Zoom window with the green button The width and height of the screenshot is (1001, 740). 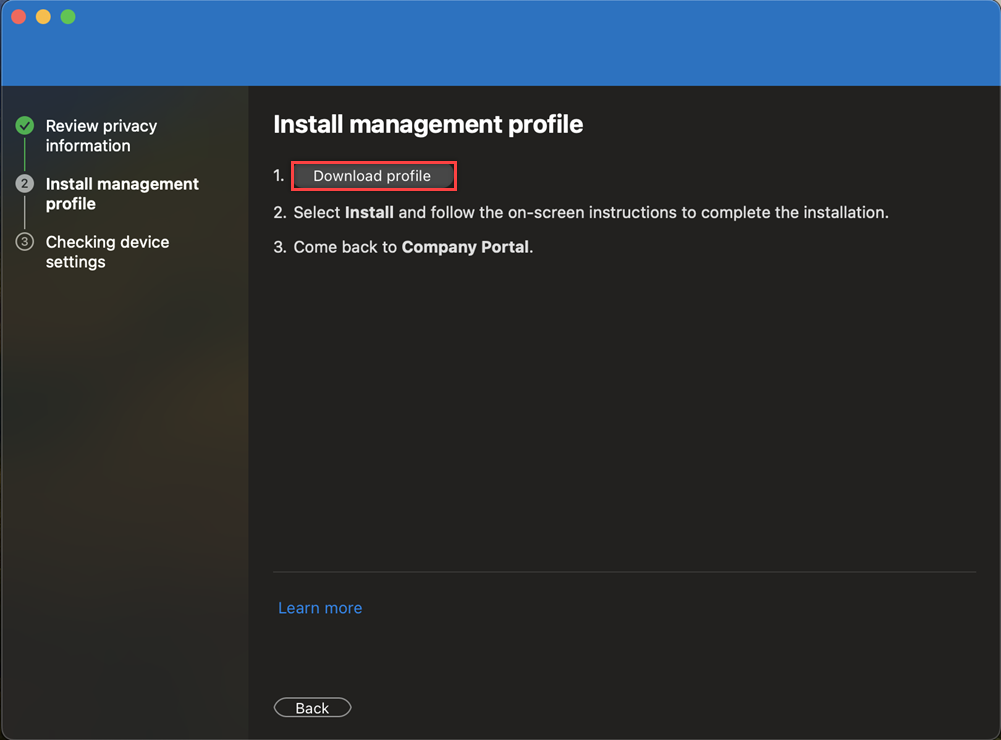[x=68, y=17]
